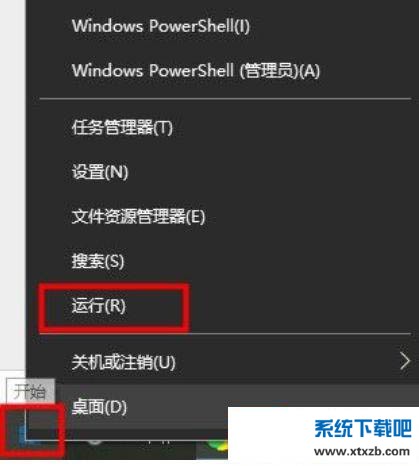Viewport: 419px width, 466px height.
Task: Click the 开始 tooltip label
Action: click(31, 391)
